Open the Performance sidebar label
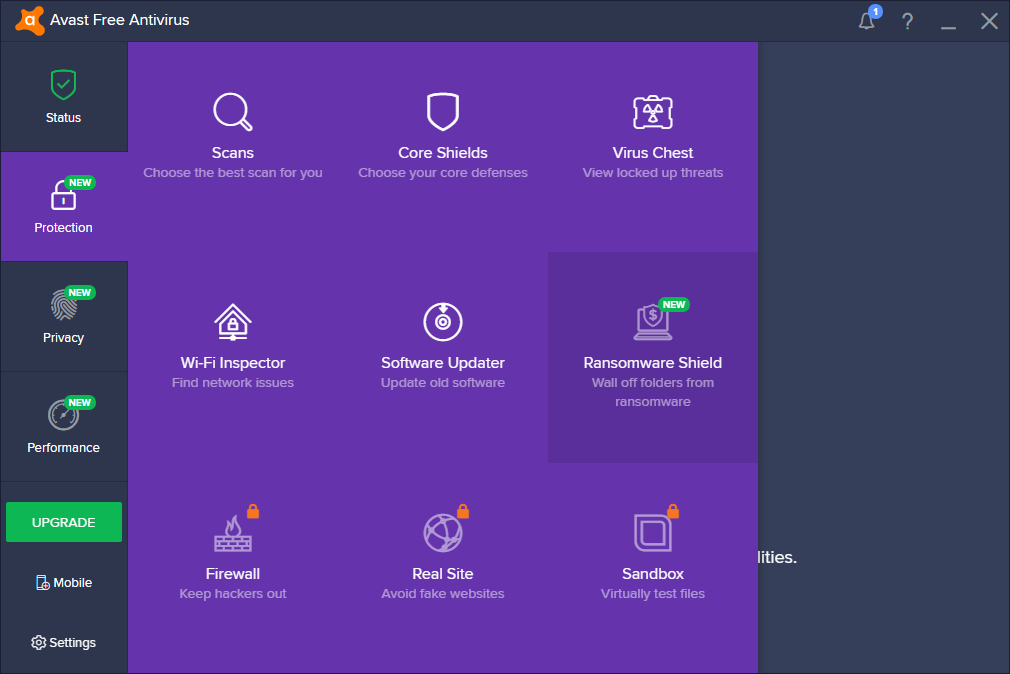This screenshot has width=1010, height=674. coord(63,448)
